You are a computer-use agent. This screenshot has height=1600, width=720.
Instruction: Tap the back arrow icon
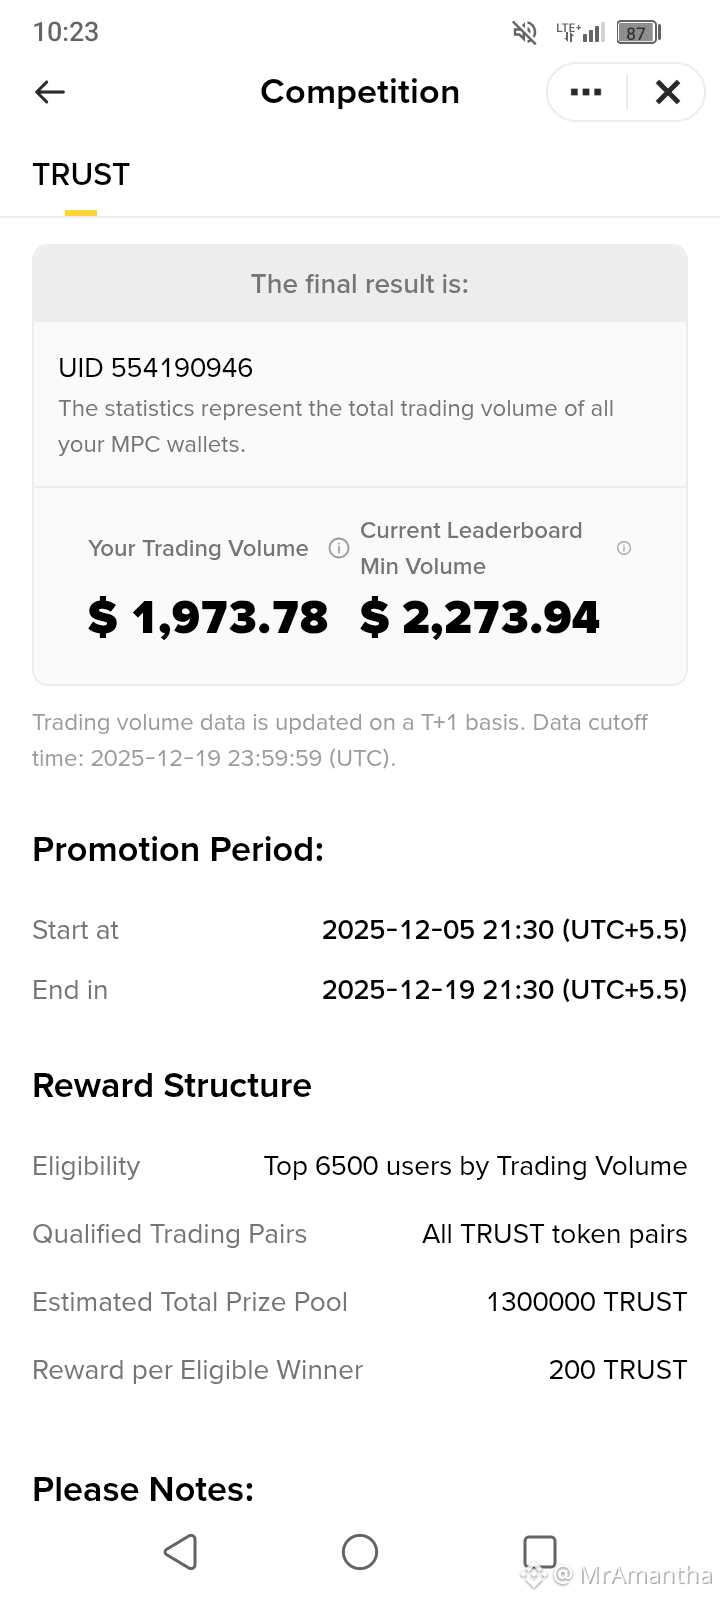pos(50,92)
